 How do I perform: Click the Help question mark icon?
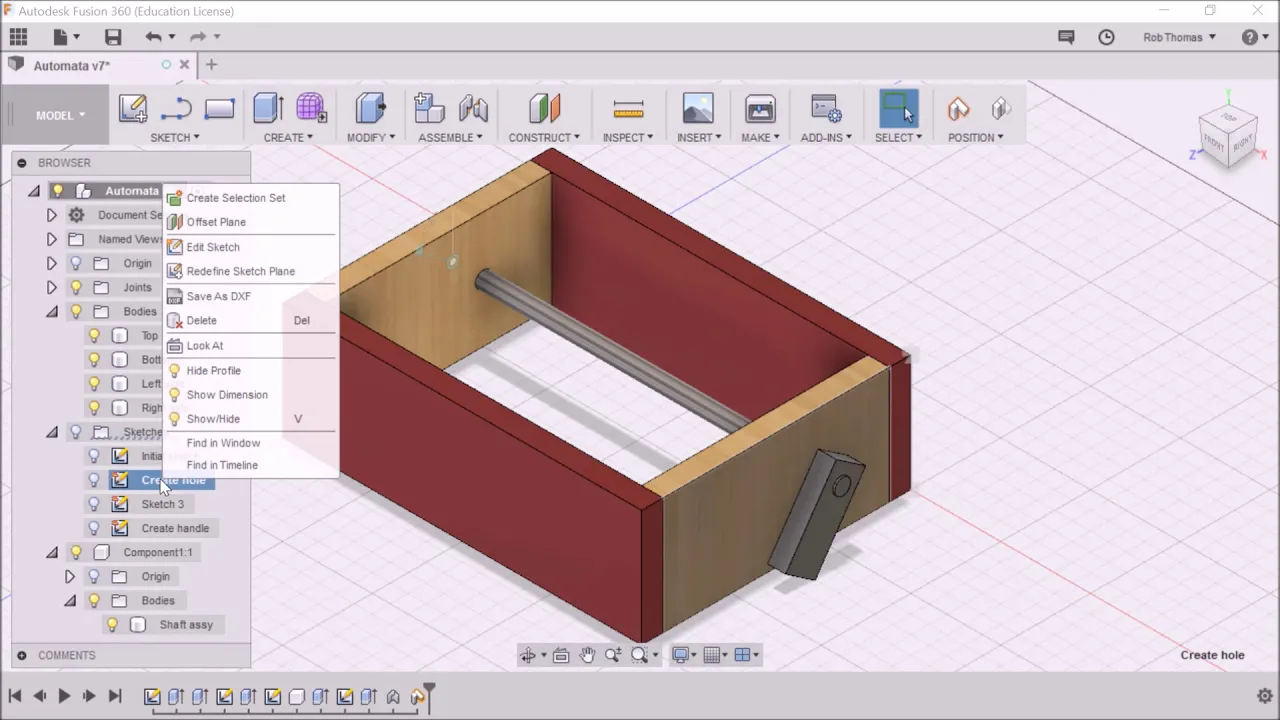coord(1250,37)
